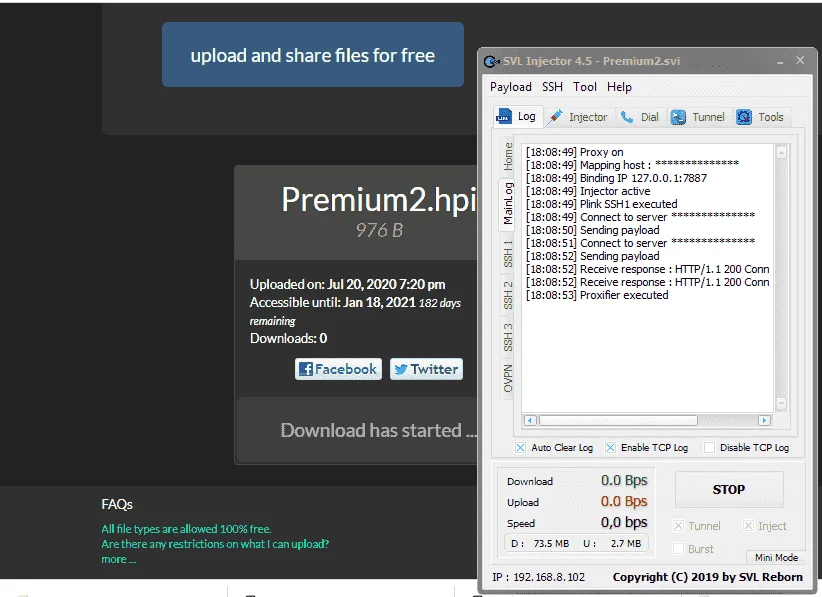Screen dimensions: 822x597
Task: Click the Injector active log line
Action: (588, 191)
